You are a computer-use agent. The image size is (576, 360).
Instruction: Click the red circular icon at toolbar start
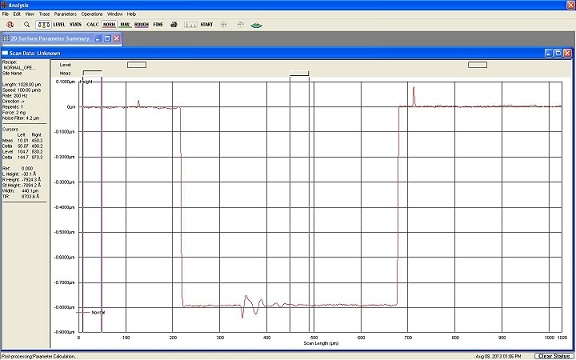click(x=10, y=25)
